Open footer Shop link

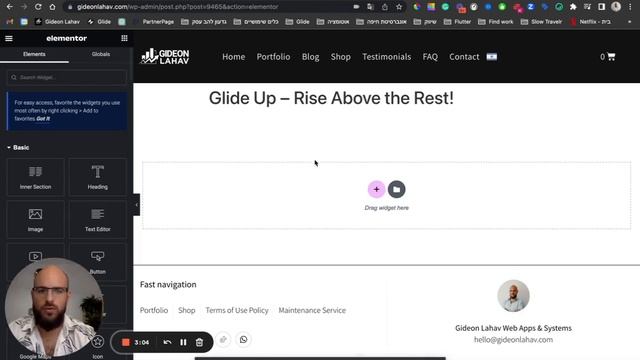click(187, 310)
